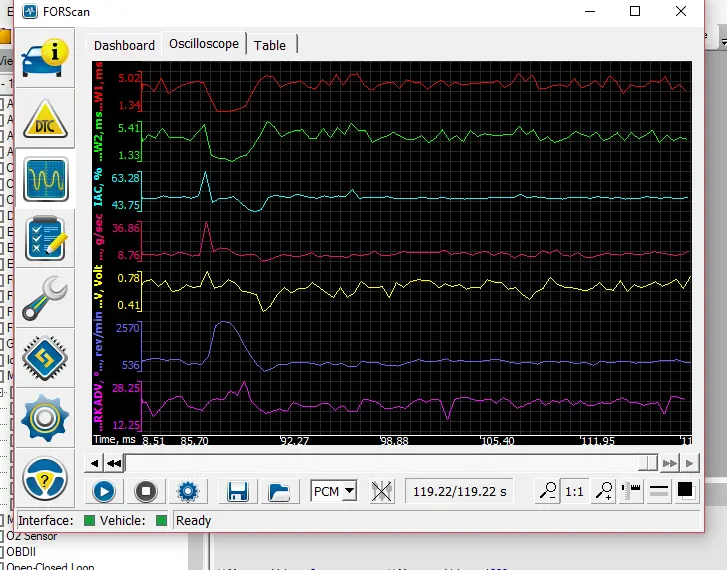Rewind timeline with double left arrow
This screenshot has height=570, width=727.
[x=114, y=463]
